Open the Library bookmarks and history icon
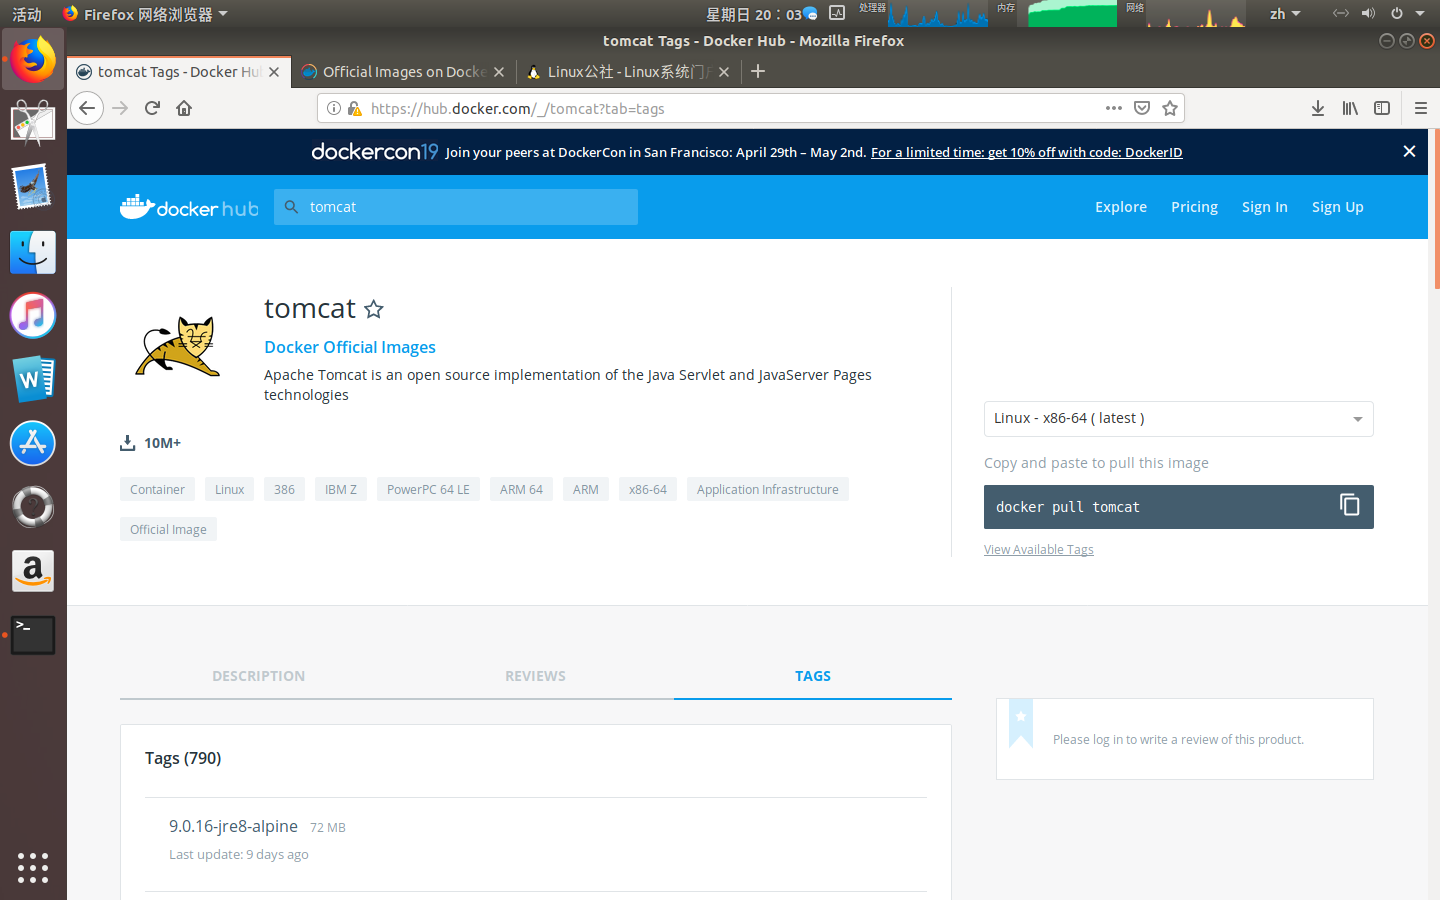The image size is (1440, 900). [1350, 108]
